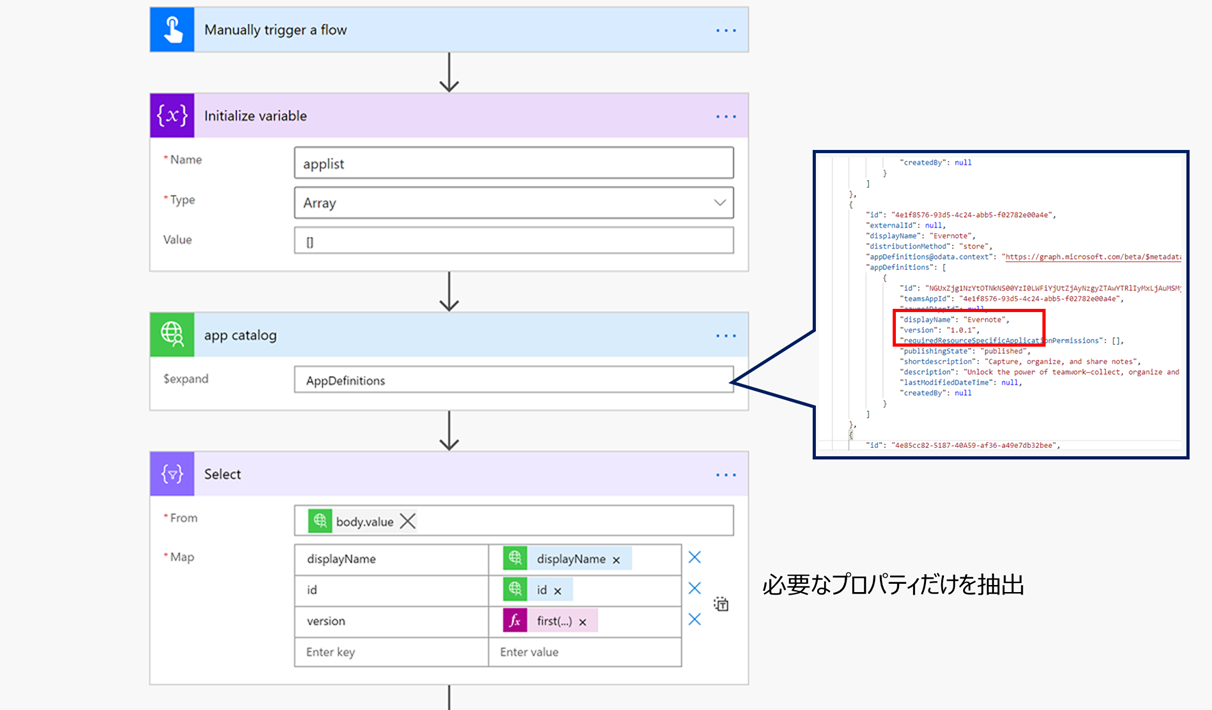
Task: Click the Initialize variable curly-brace icon
Action: [x=172, y=116]
